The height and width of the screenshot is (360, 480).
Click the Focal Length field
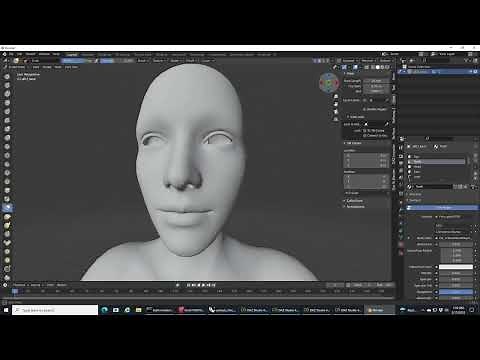pyautogui.click(x=376, y=81)
